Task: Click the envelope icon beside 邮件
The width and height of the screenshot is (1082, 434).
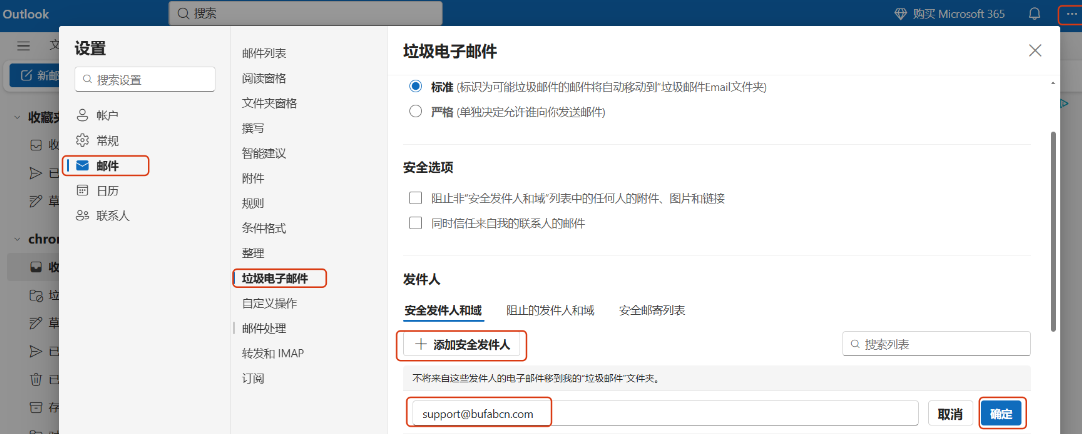Action: coord(83,166)
